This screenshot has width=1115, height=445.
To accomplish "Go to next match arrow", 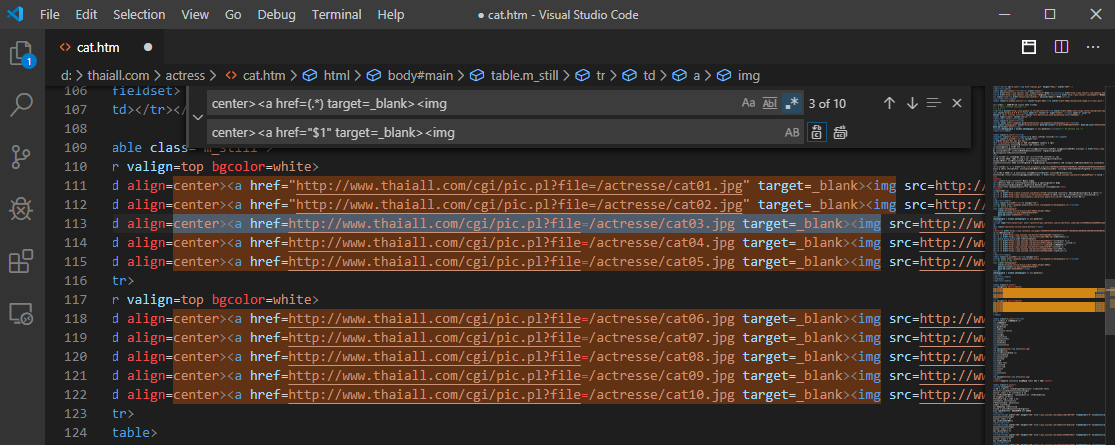I will (911, 103).
